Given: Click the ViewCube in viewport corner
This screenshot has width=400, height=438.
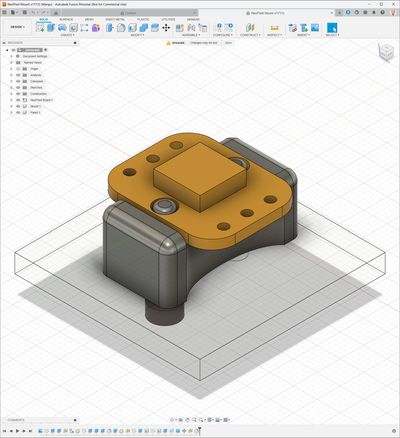Looking at the screenshot, I should click(386, 52).
